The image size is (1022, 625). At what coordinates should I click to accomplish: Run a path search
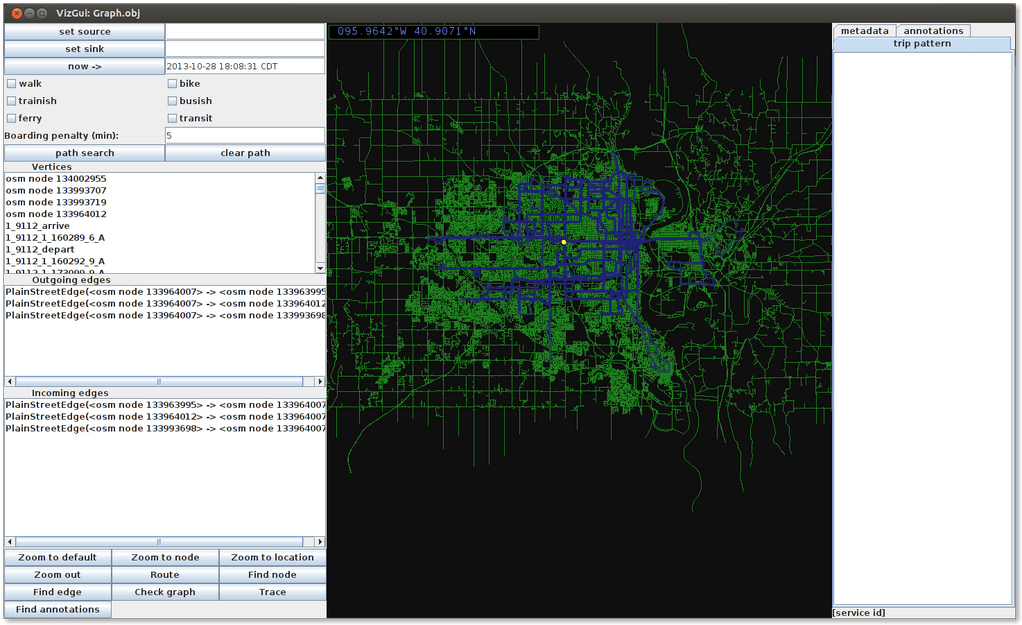[x=84, y=152]
